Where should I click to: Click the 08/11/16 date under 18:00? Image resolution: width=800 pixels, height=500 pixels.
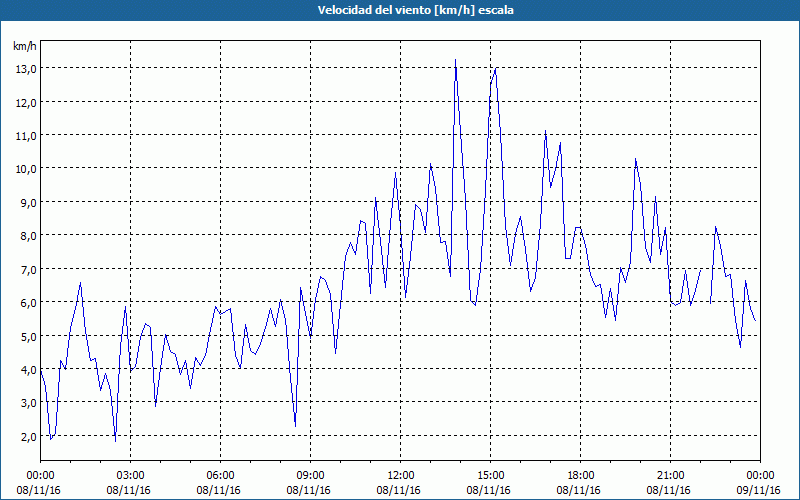tap(578, 490)
